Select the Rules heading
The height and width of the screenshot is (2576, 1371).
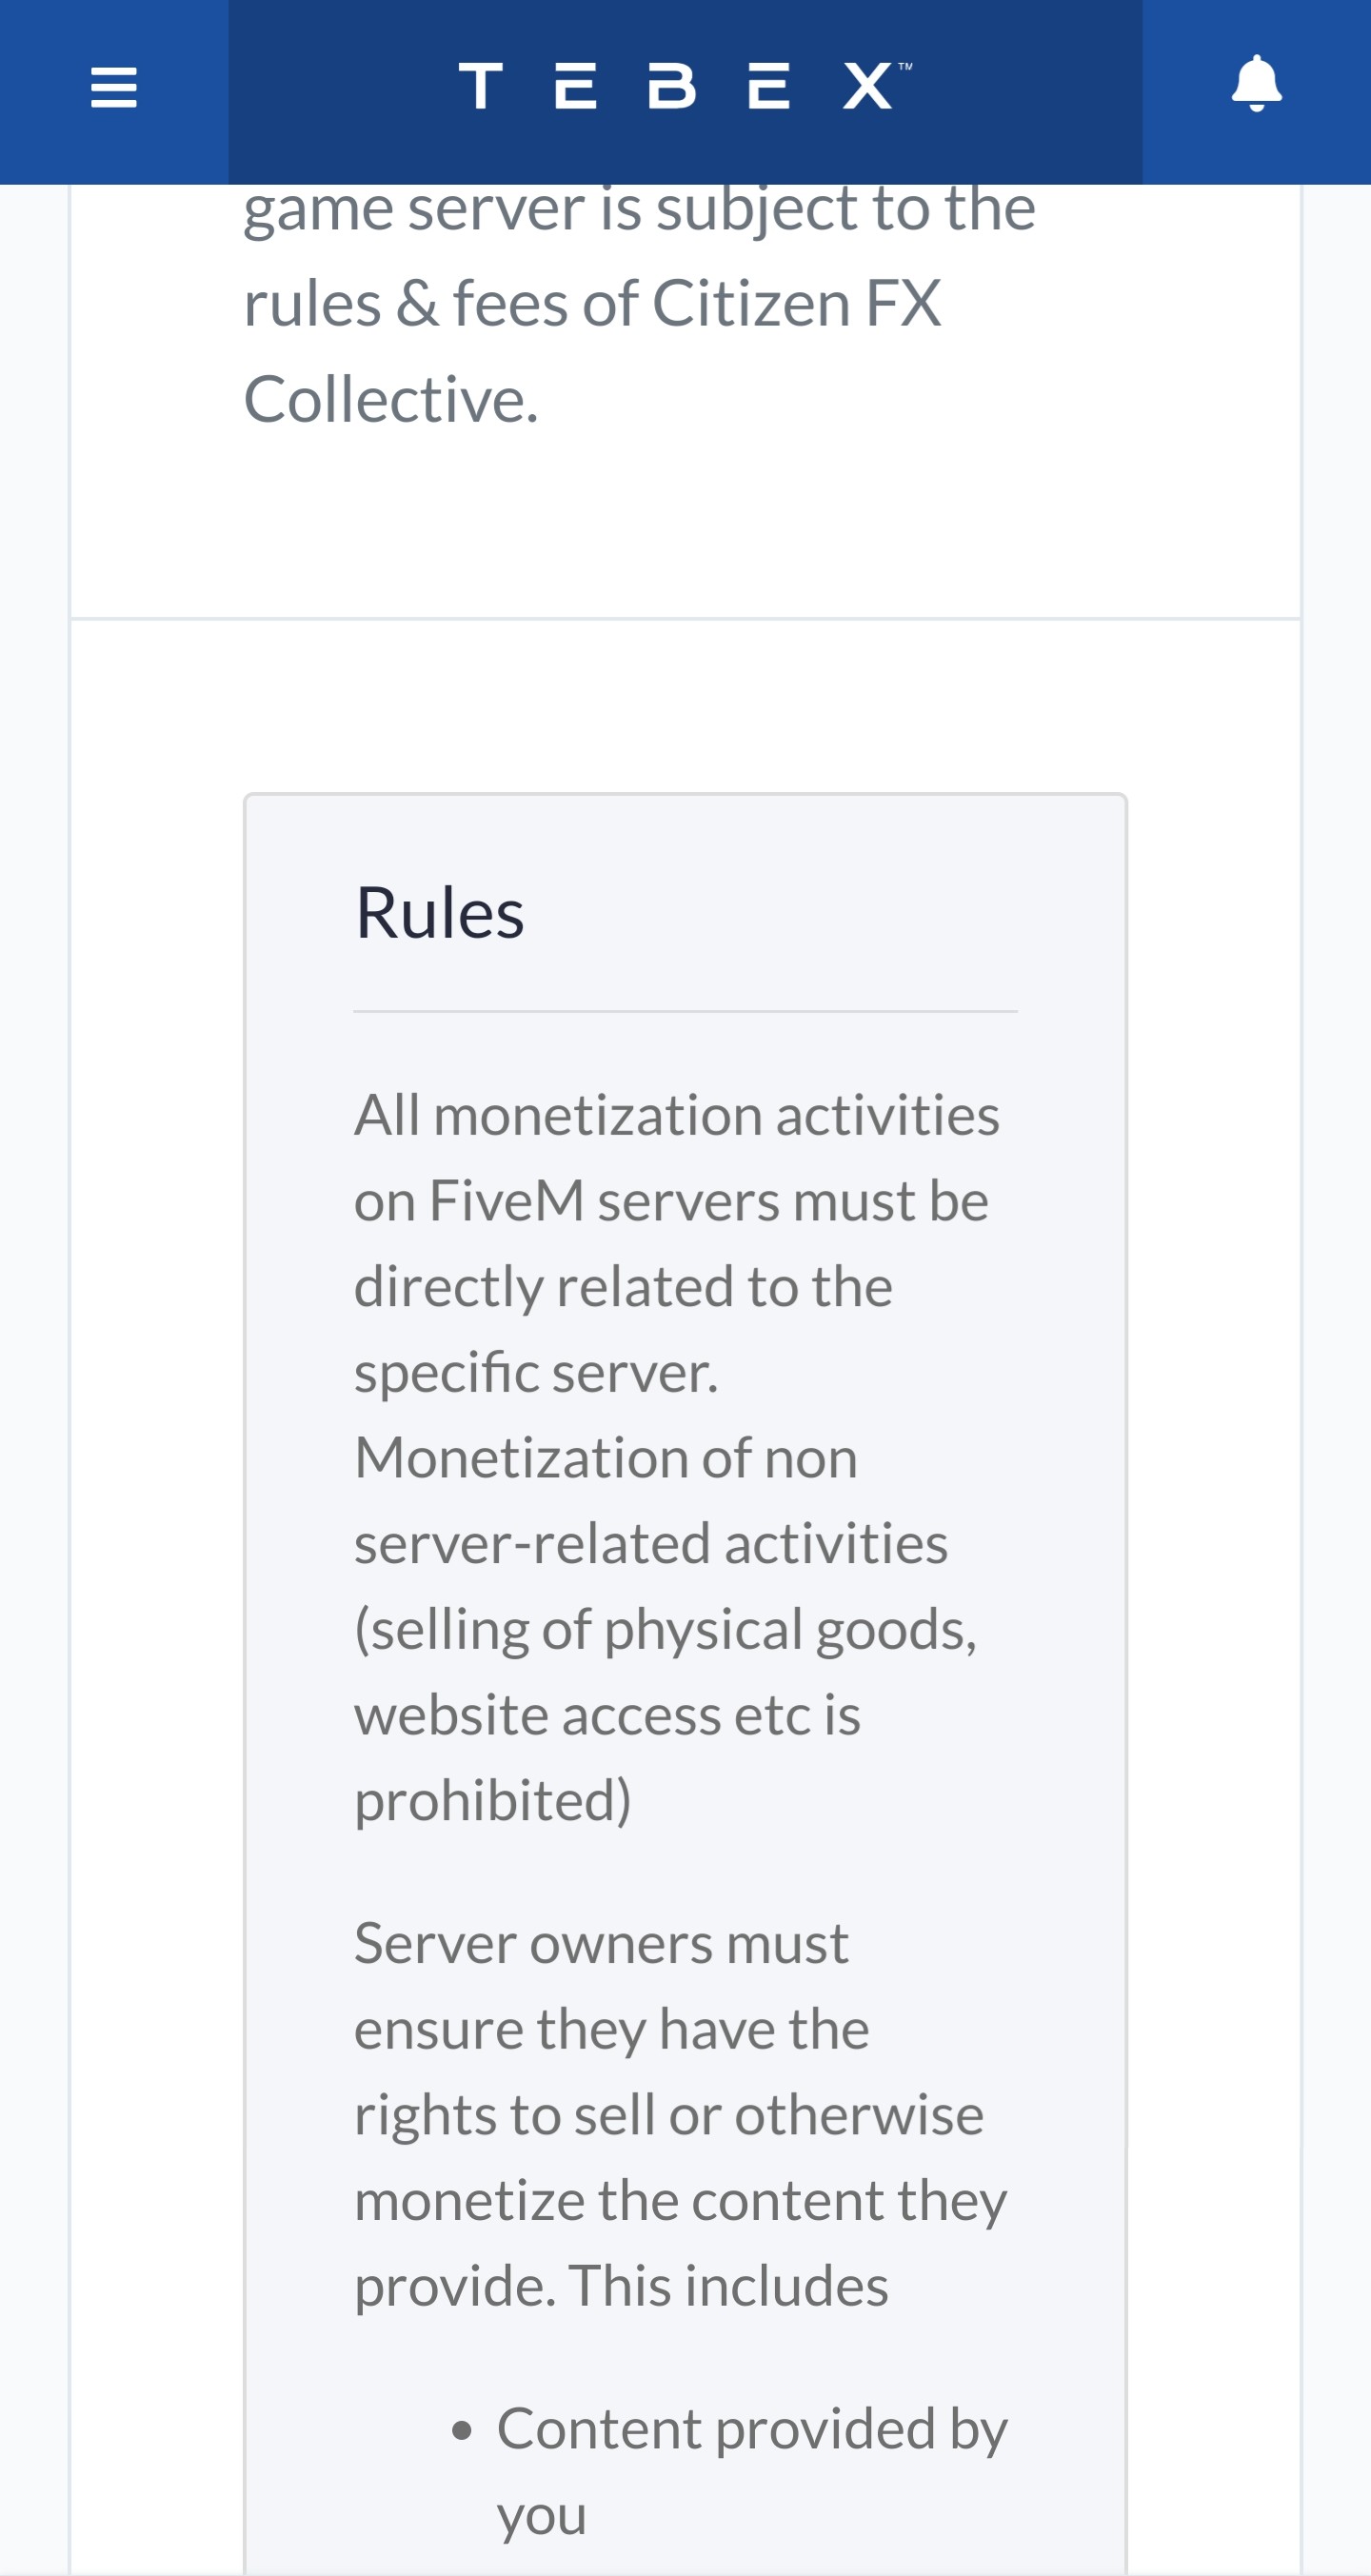(440, 913)
